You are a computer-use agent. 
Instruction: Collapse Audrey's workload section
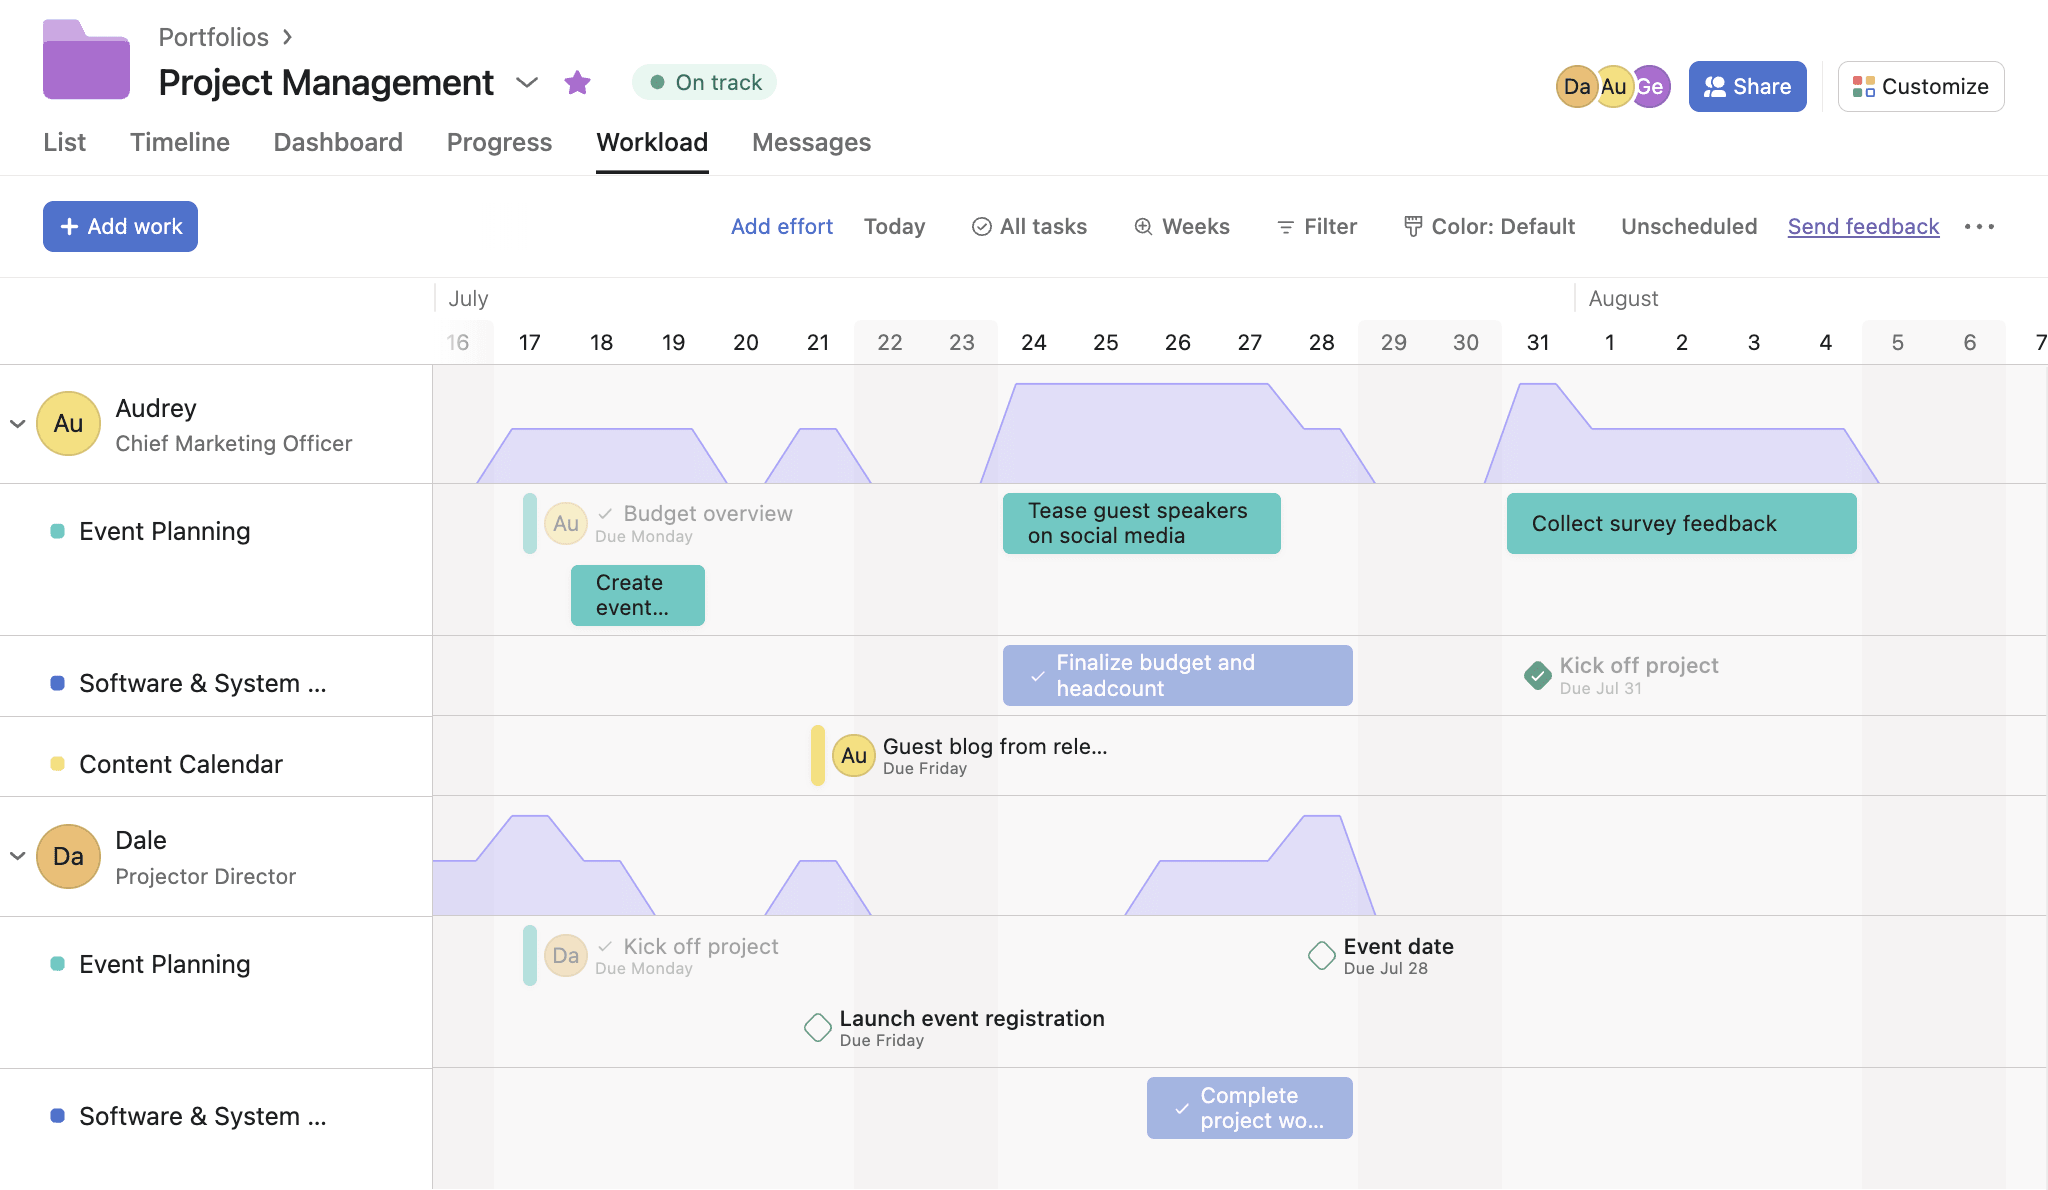(17, 422)
